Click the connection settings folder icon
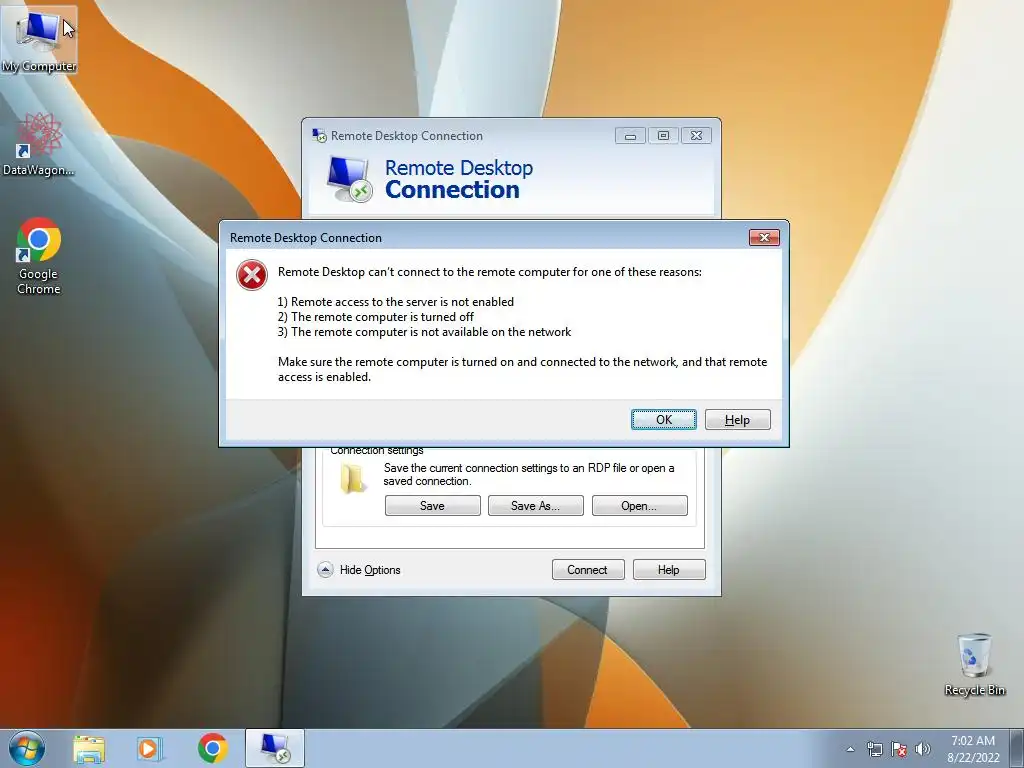The height and width of the screenshot is (768, 1024). (x=353, y=478)
